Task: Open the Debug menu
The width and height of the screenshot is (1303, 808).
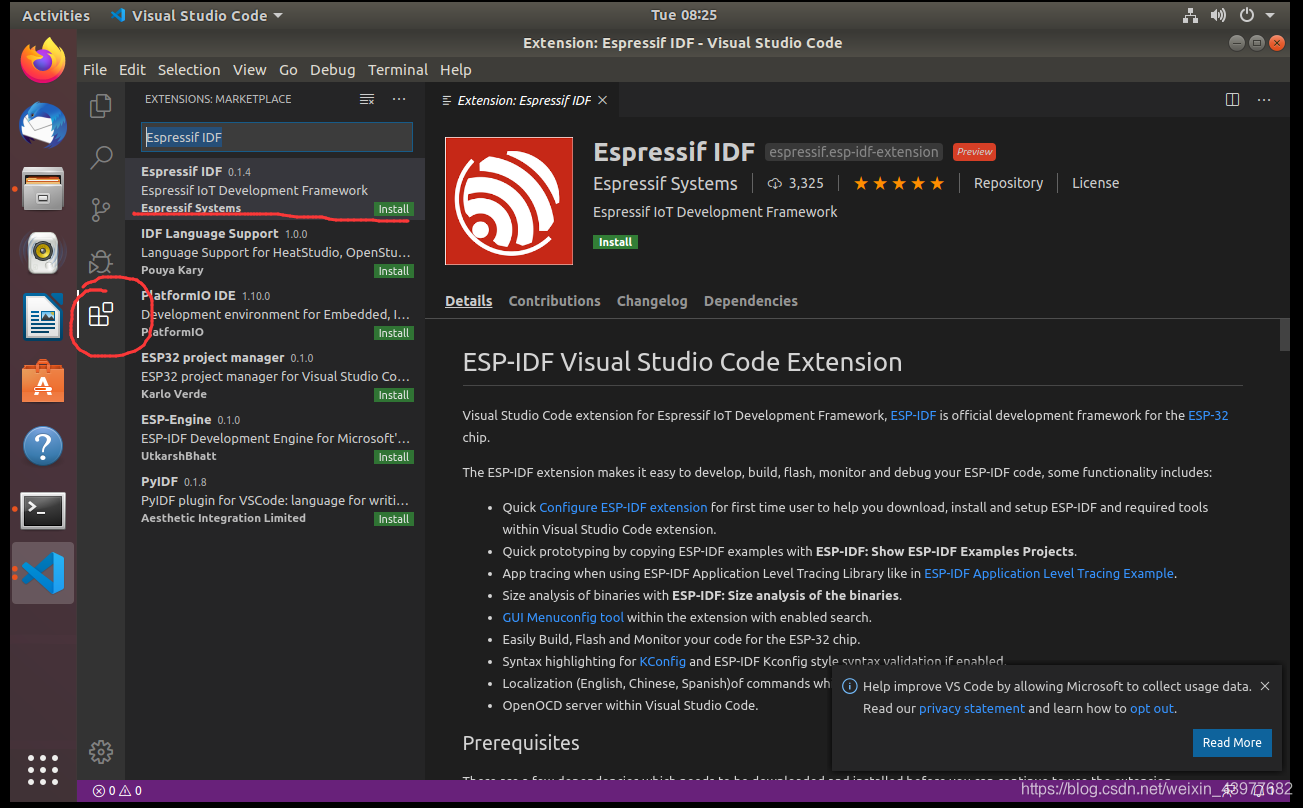Action: [332, 70]
